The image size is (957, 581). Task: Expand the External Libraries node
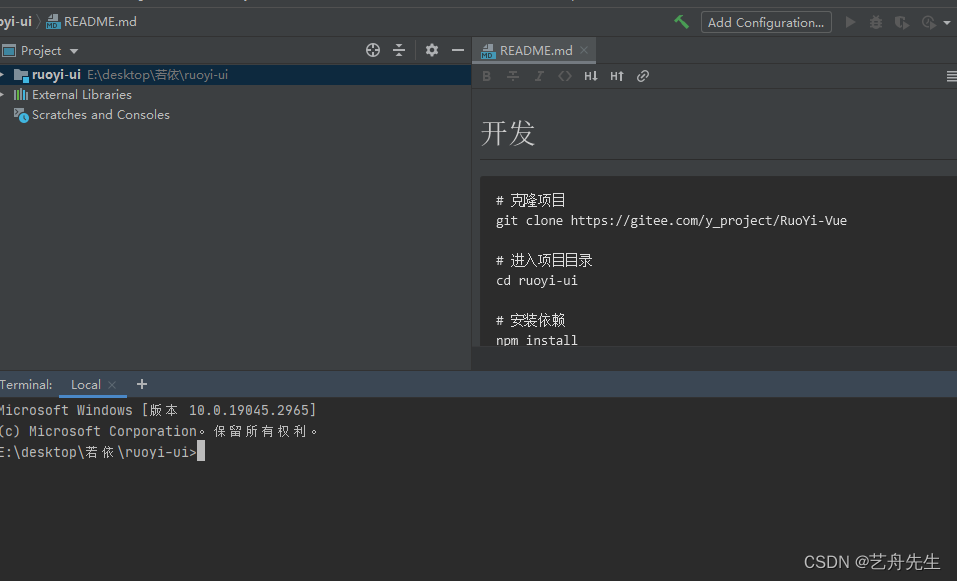tap(7, 95)
